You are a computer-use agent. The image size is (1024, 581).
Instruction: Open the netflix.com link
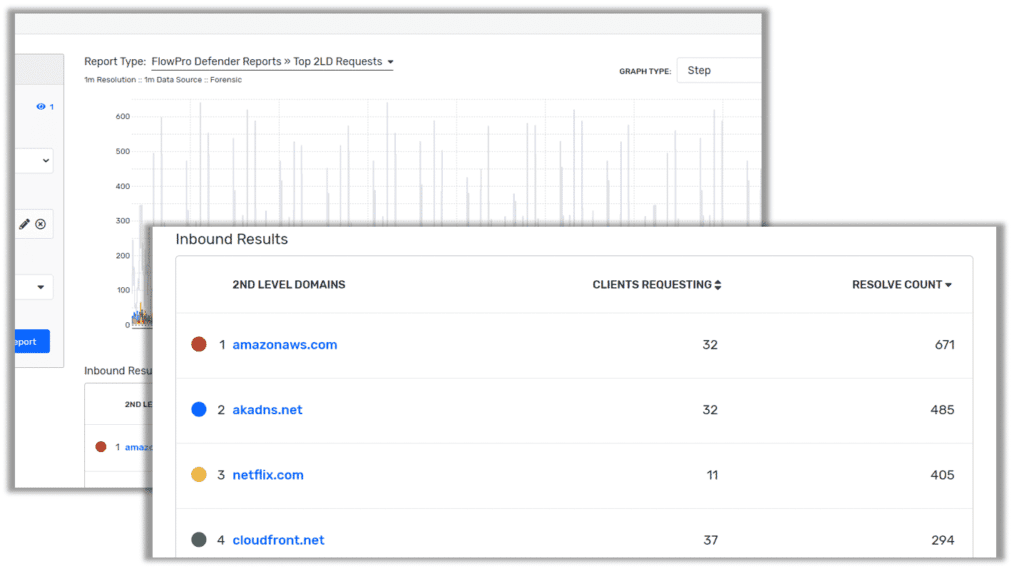(x=268, y=475)
